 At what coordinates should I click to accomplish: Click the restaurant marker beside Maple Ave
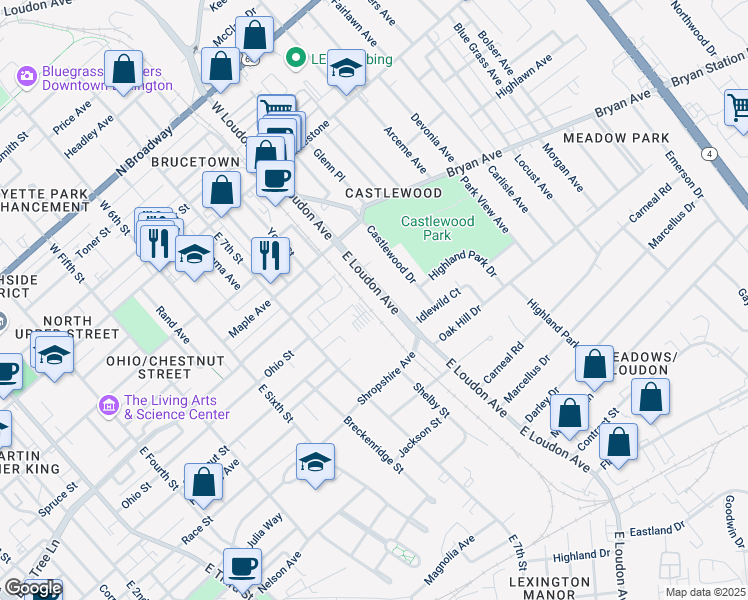270,256
